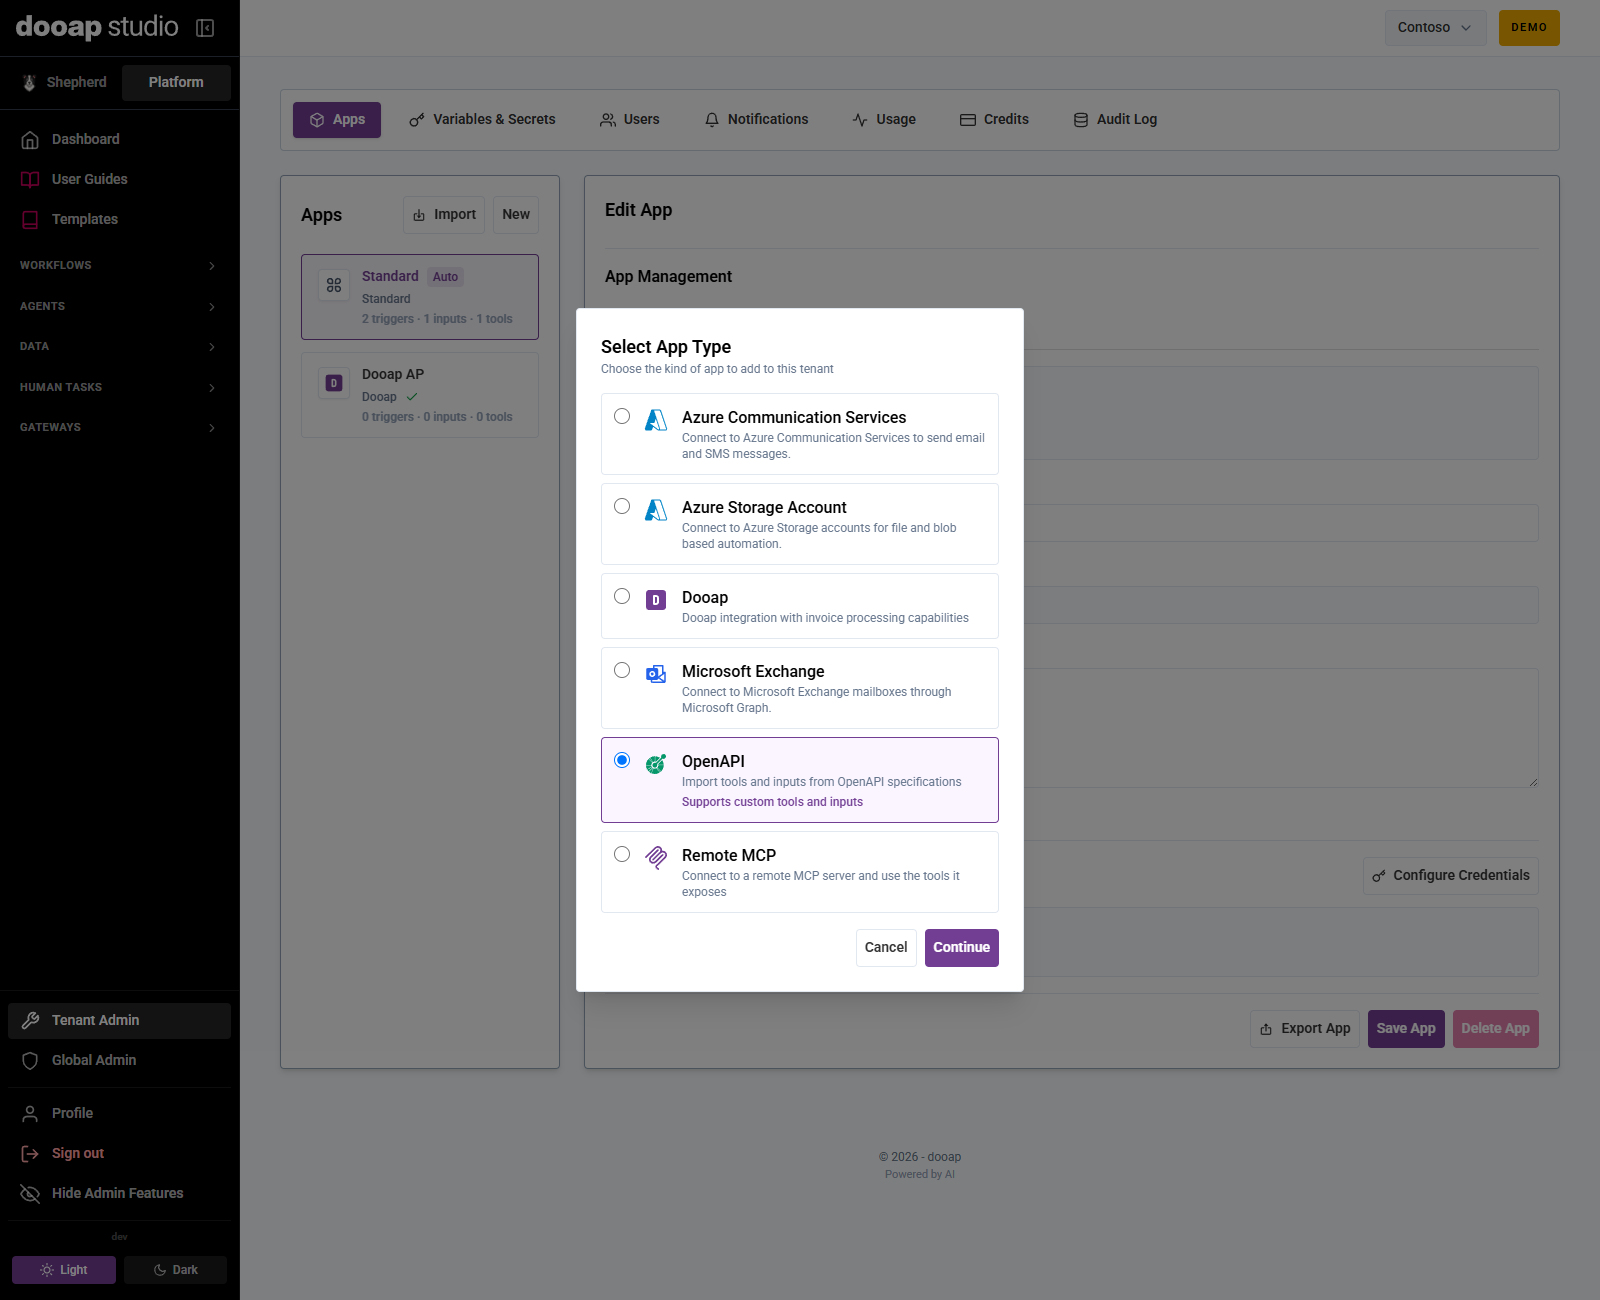Viewport: 1600px width, 1300px height.
Task: Click the Sign out arrow icon
Action: point(30,1154)
